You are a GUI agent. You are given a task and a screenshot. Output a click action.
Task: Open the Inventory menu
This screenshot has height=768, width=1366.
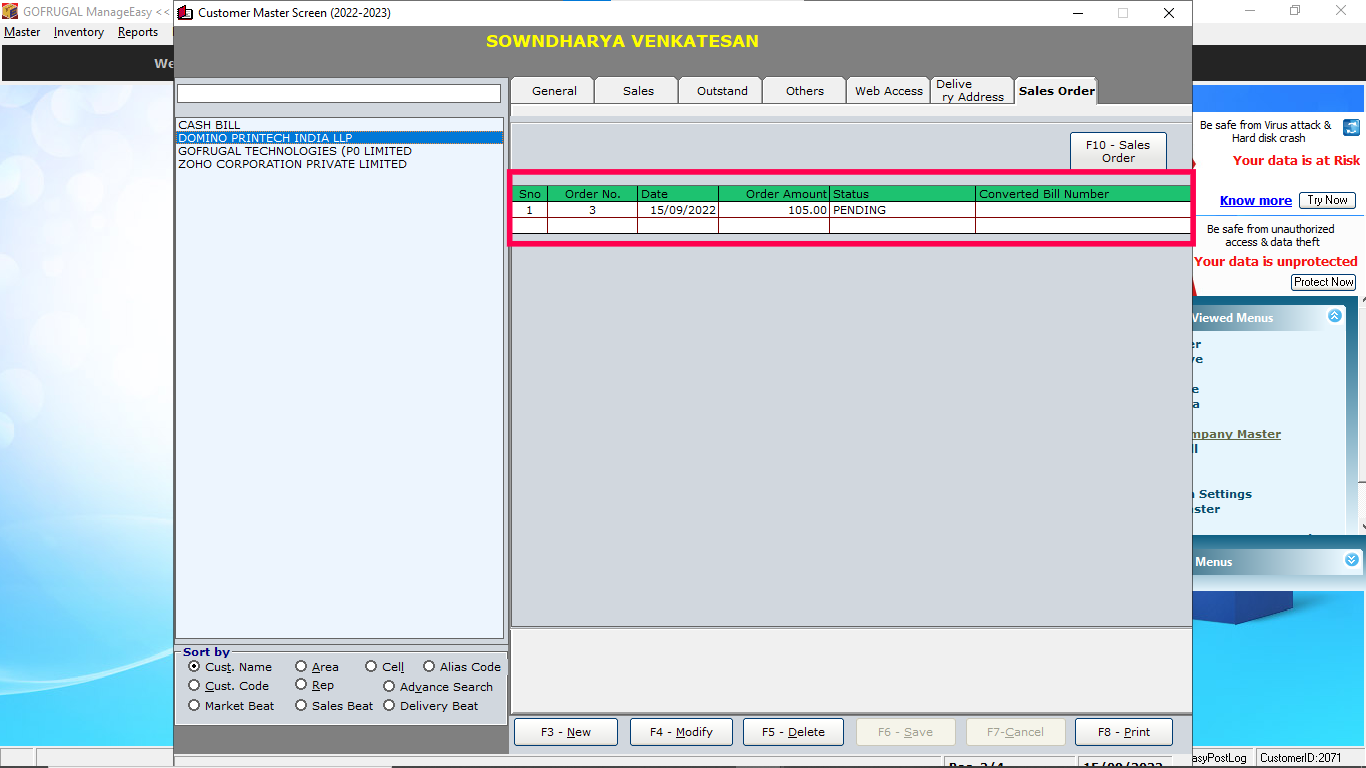79,32
